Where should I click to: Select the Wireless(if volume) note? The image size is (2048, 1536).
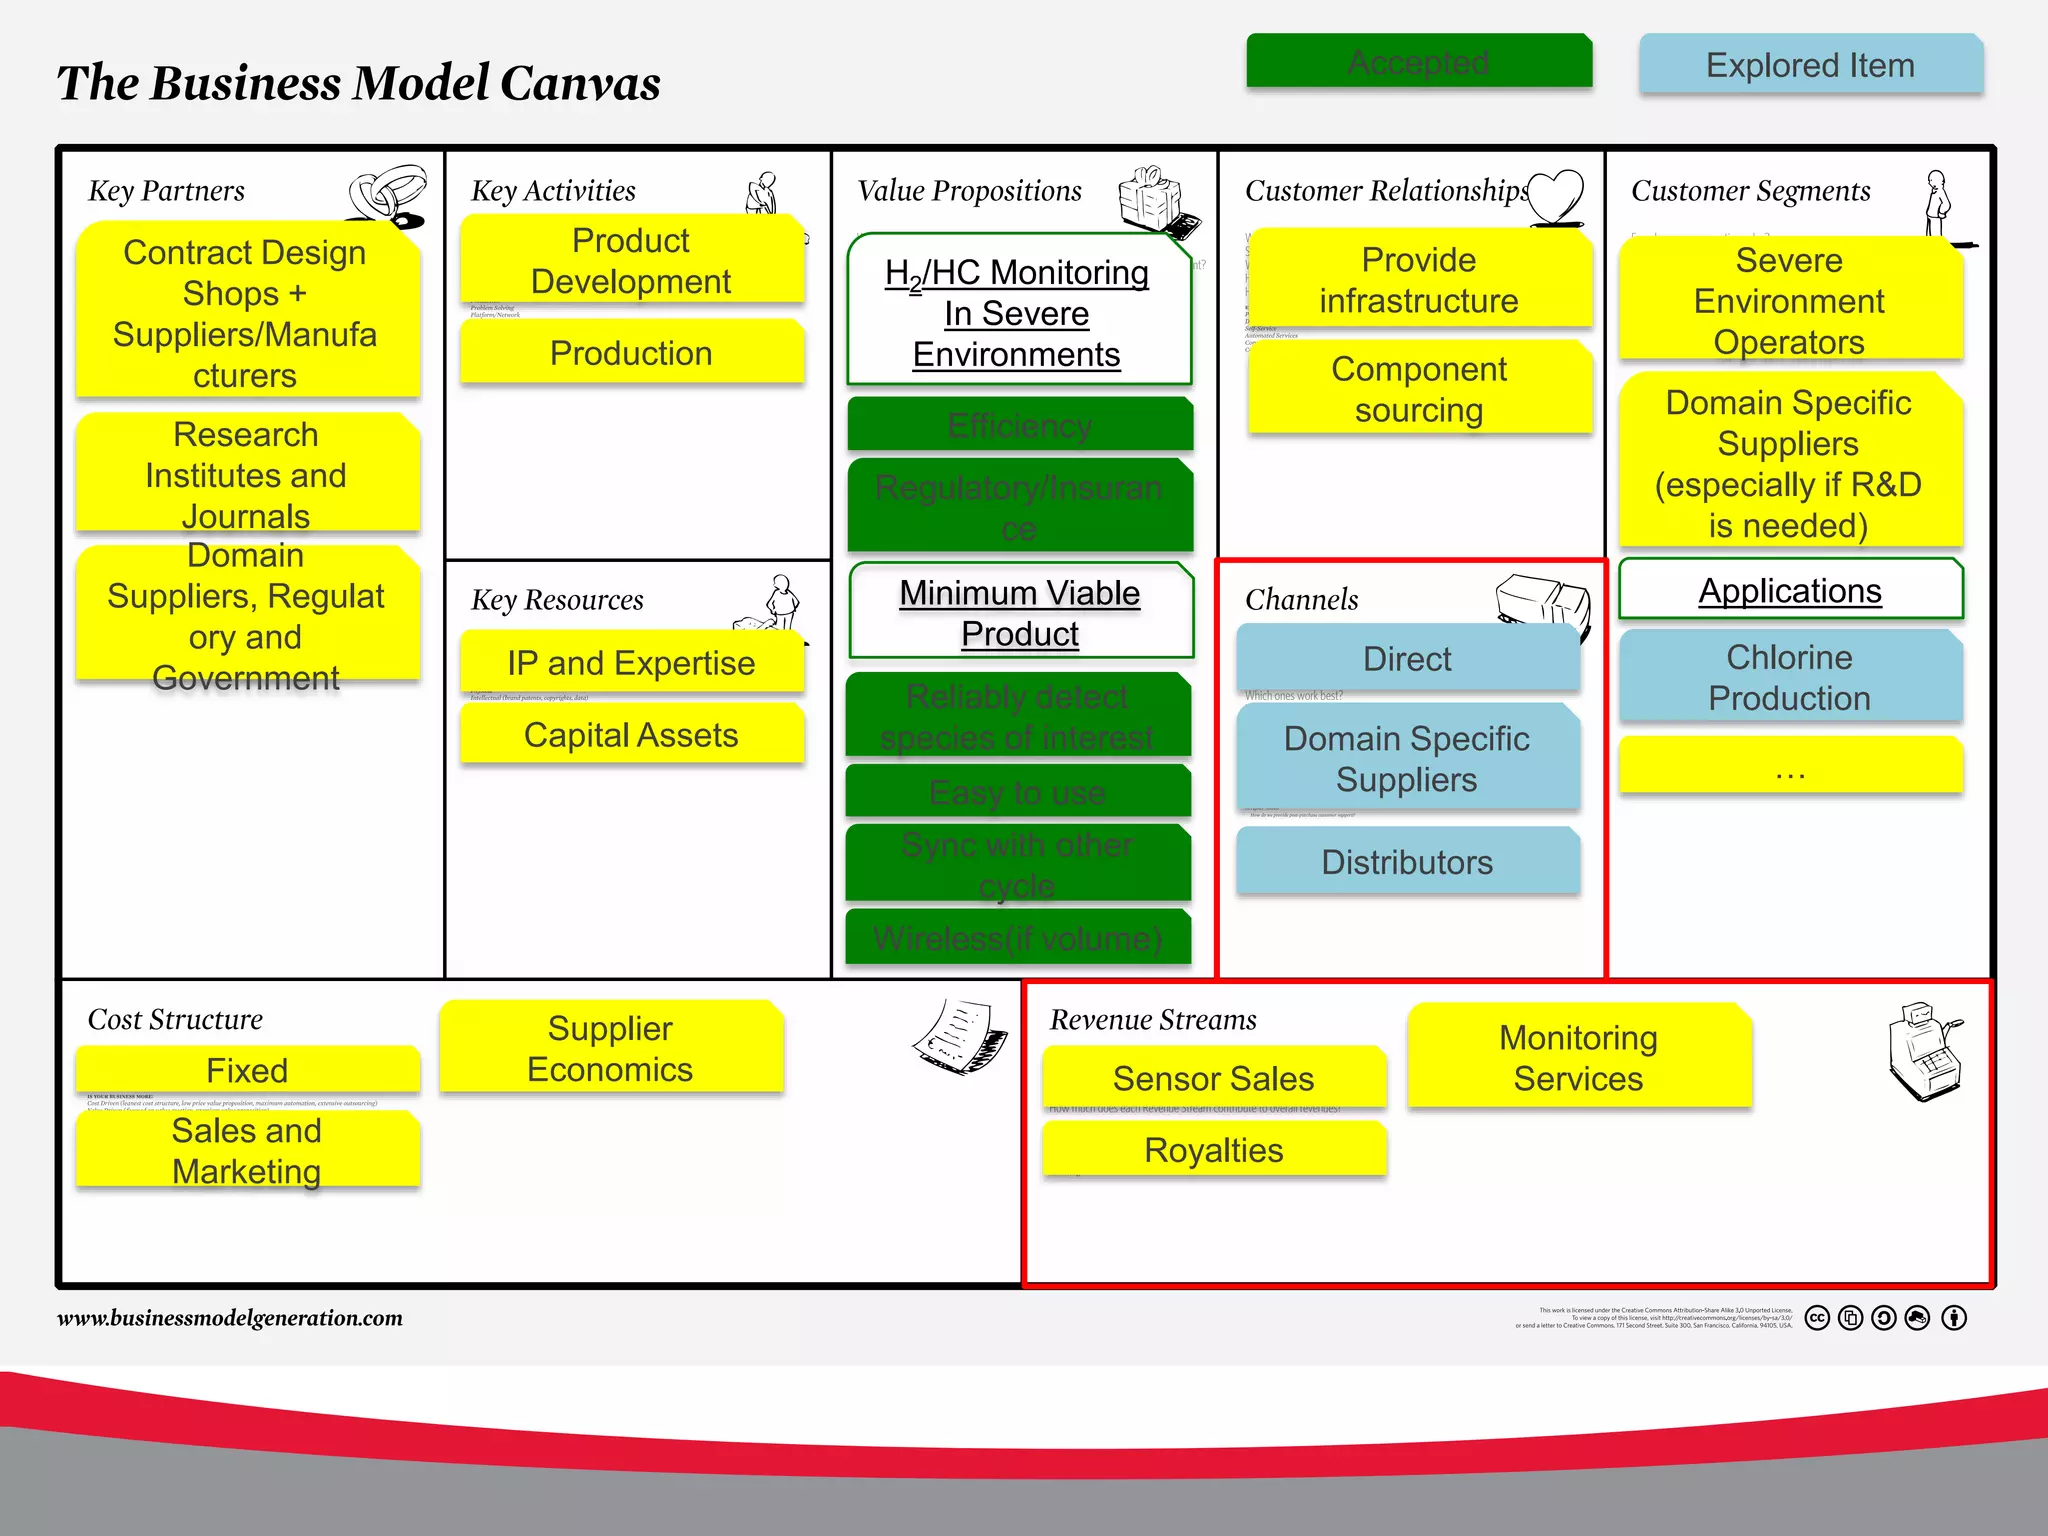tap(1018, 937)
